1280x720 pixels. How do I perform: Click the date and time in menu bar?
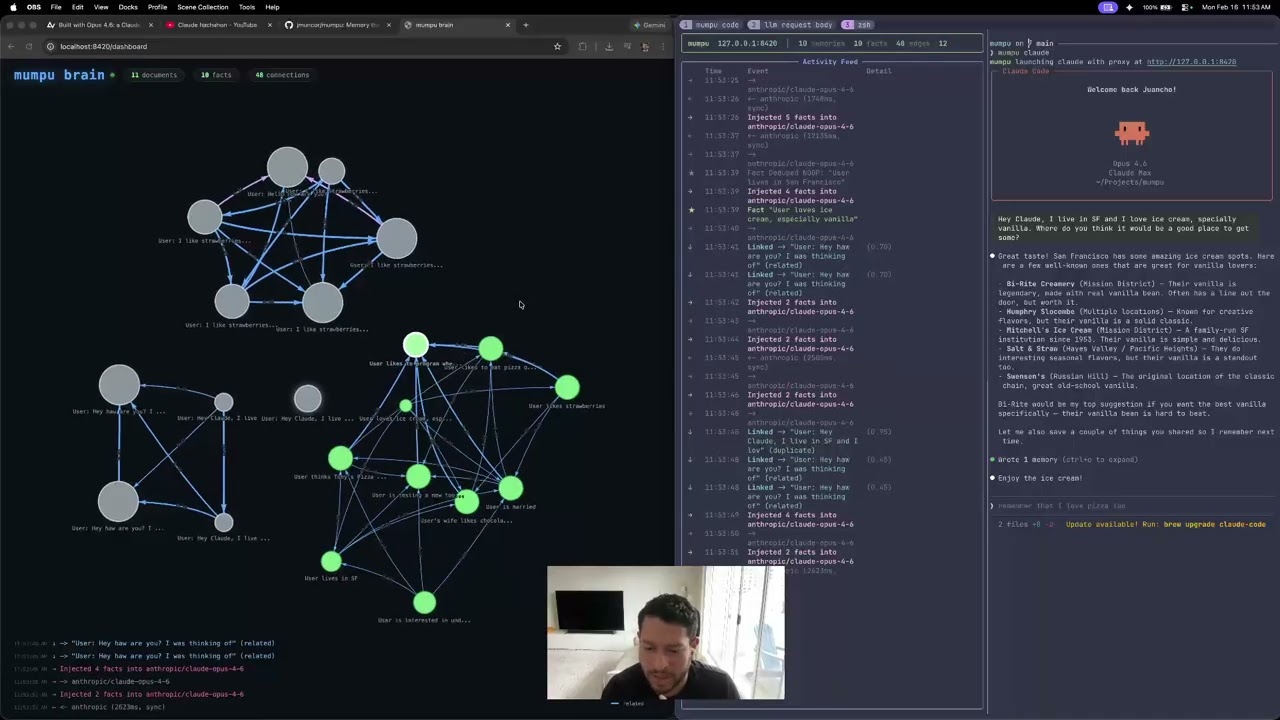(1238, 7)
